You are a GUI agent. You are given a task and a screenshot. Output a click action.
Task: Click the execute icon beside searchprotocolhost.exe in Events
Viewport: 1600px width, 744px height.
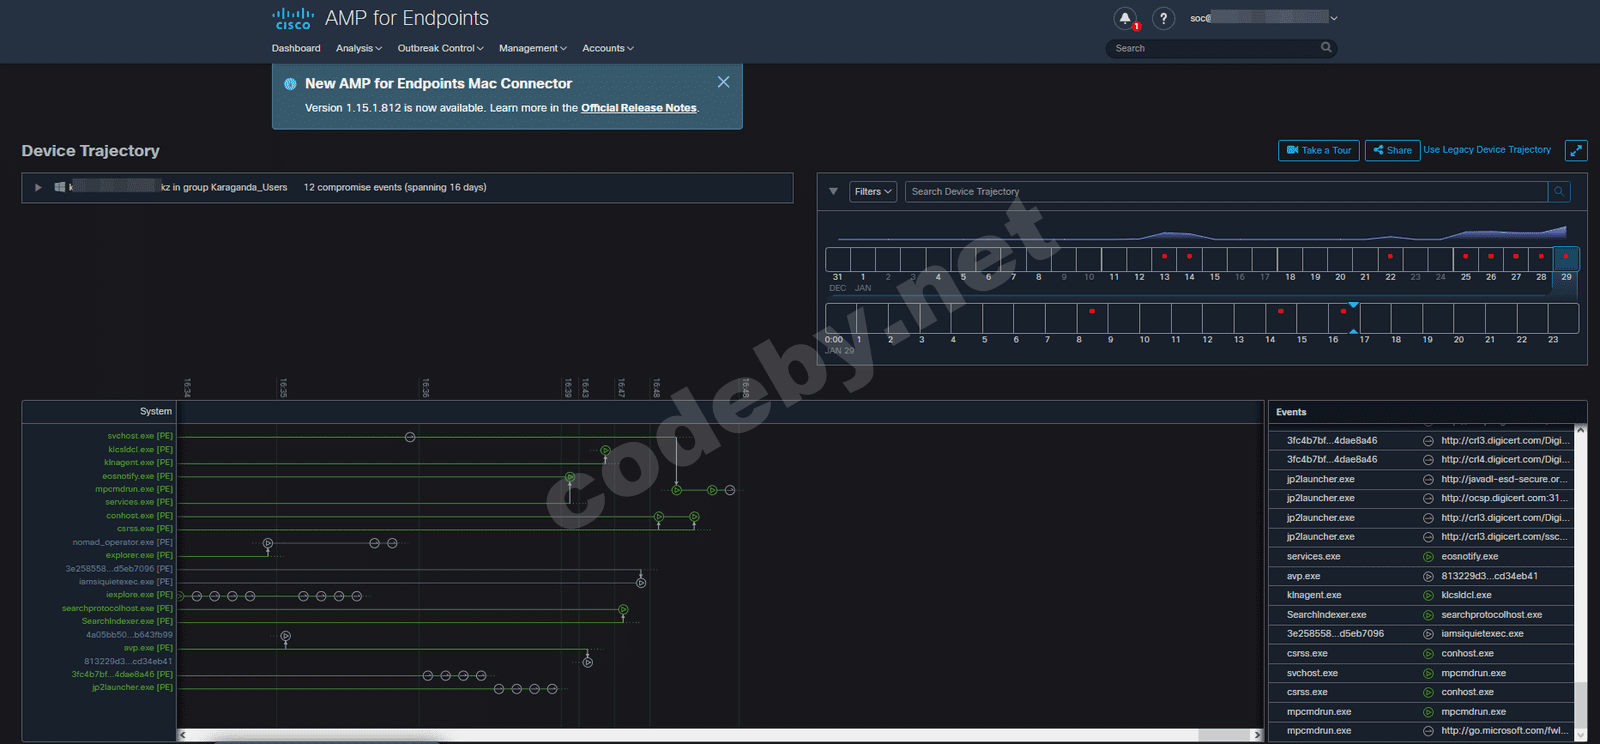1428,615
